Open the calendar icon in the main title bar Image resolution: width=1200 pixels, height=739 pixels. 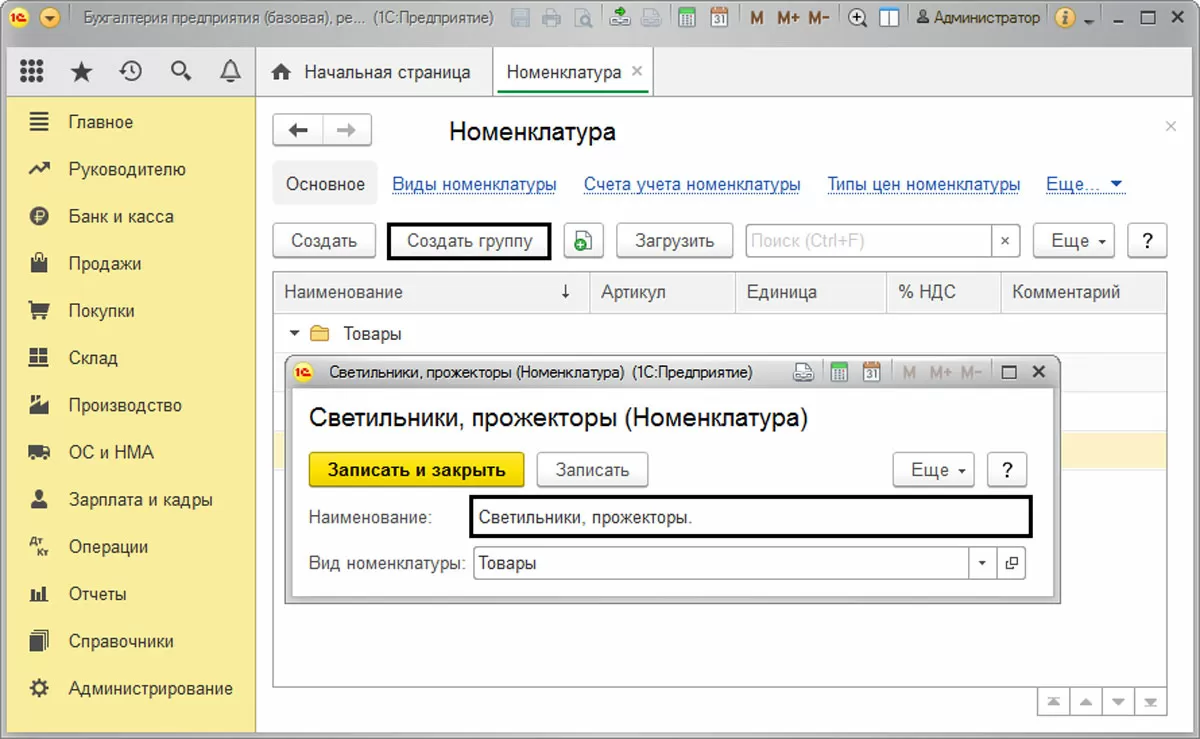click(x=719, y=17)
